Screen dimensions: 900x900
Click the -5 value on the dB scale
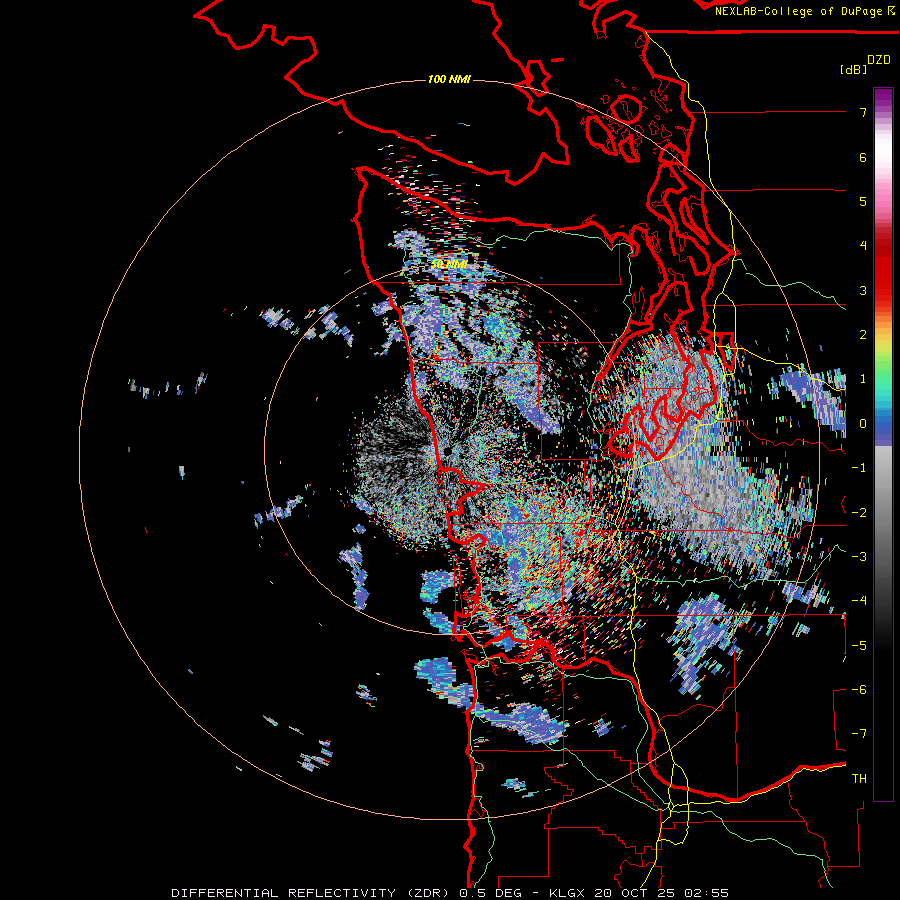pos(859,646)
